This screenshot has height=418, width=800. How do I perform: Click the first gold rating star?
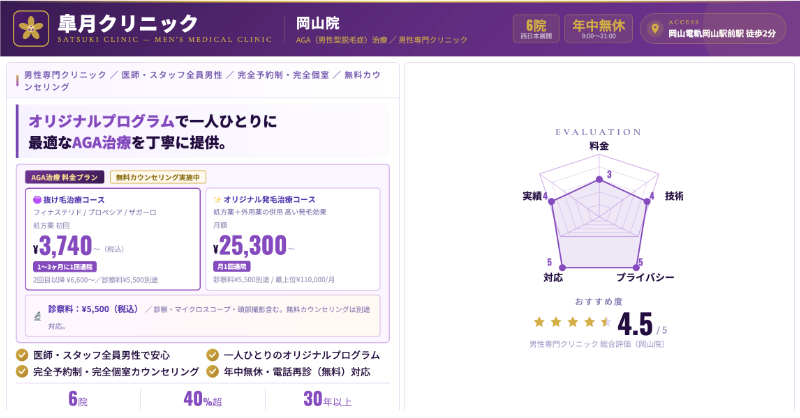point(540,322)
